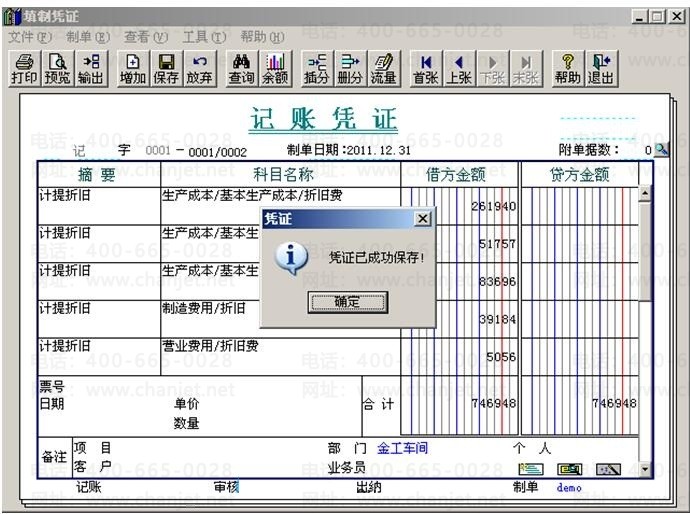The height and width of the screenshot is (514, 690).
Task: Click voucher number field 0001
Action: click(158, 151)
